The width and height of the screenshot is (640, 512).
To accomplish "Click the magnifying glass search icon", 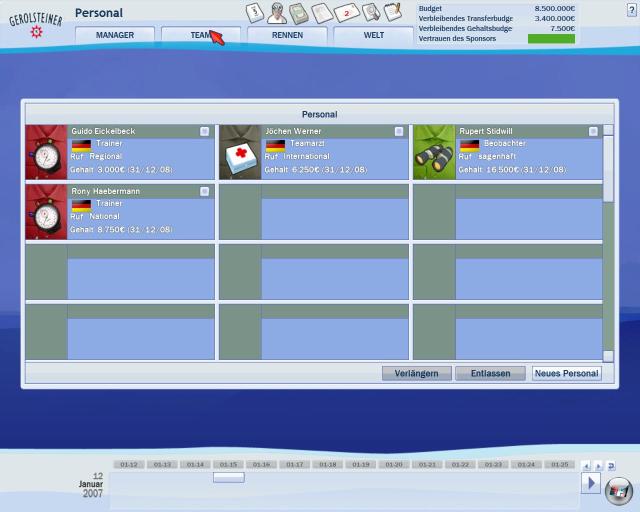I will click(371, 12).
